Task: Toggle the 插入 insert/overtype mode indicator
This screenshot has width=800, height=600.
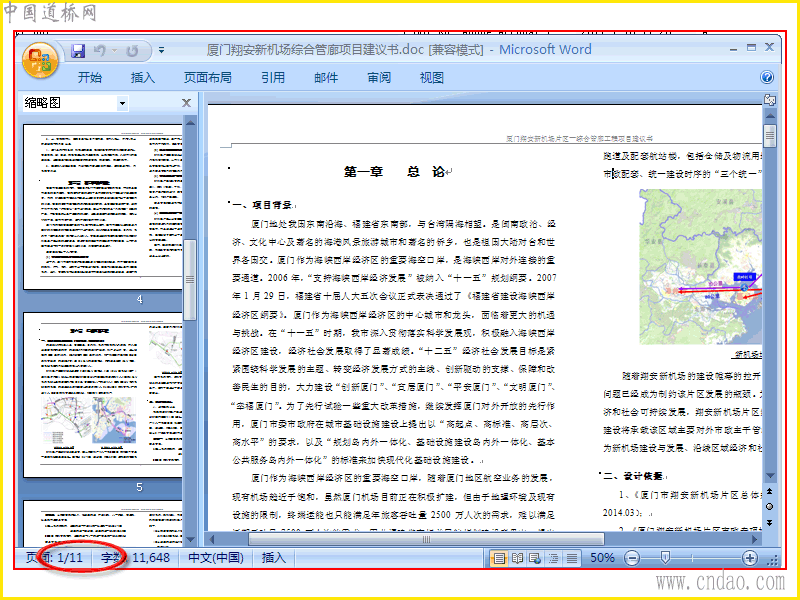Action: (273, 558)
